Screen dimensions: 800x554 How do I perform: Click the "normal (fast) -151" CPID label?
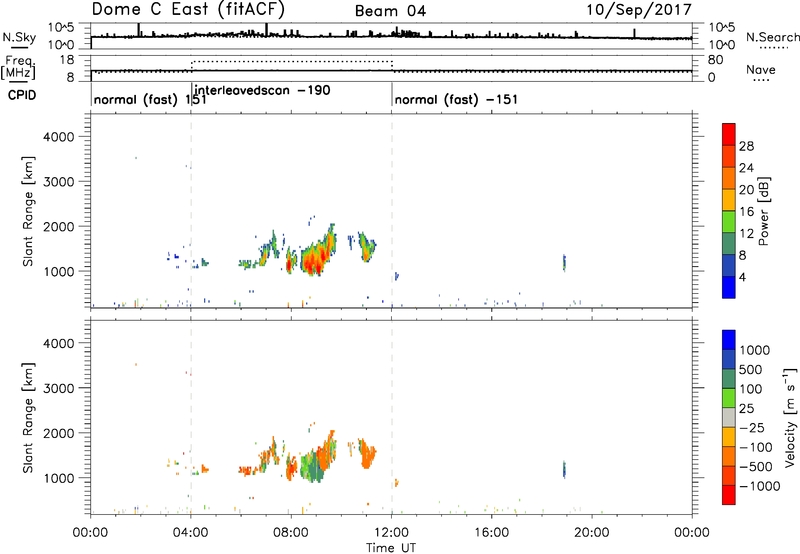pos(456,99)
